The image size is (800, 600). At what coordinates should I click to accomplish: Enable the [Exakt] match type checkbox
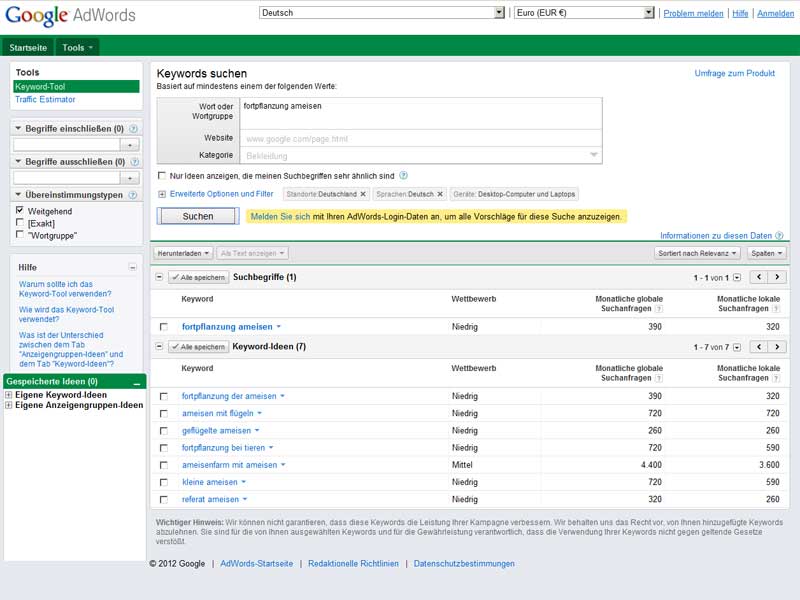[x=20, y=223]
